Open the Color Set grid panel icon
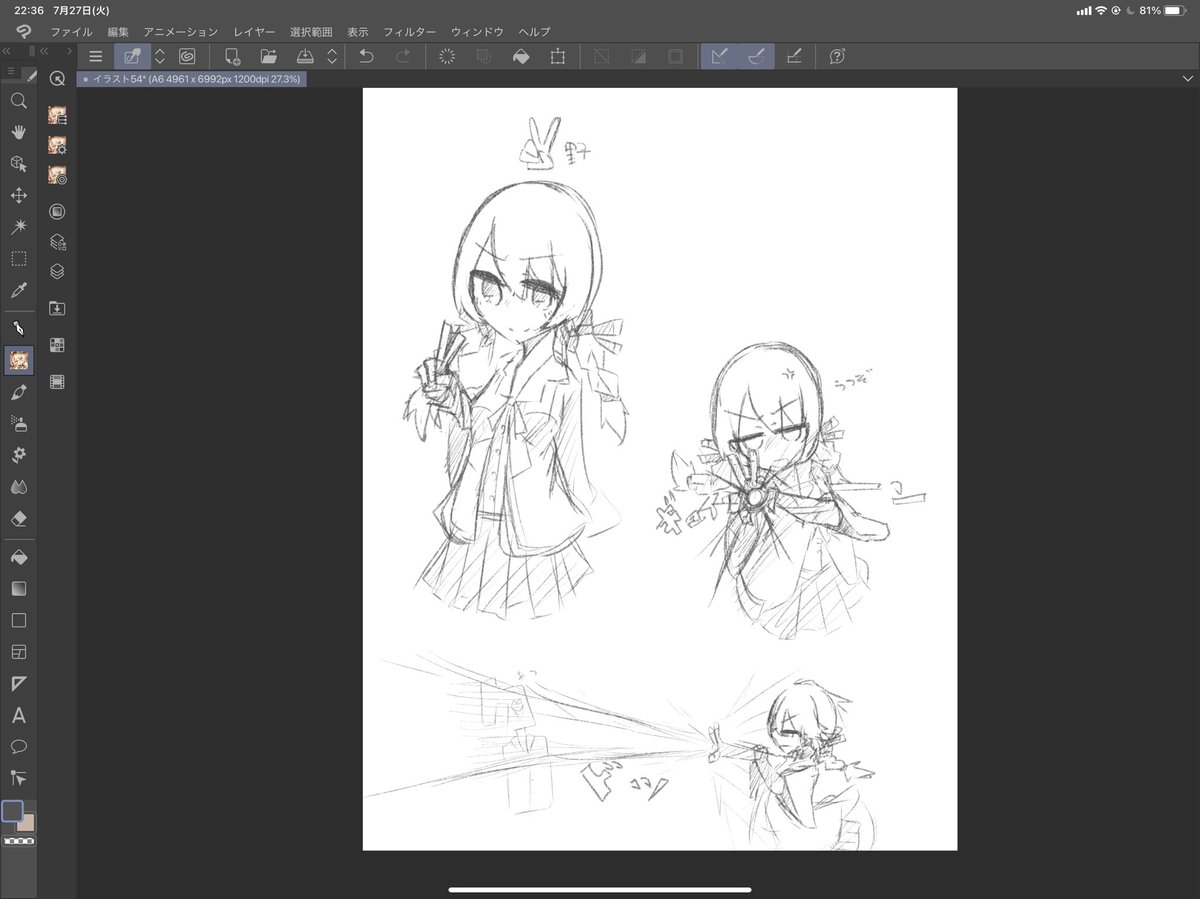 coord(57,345)
